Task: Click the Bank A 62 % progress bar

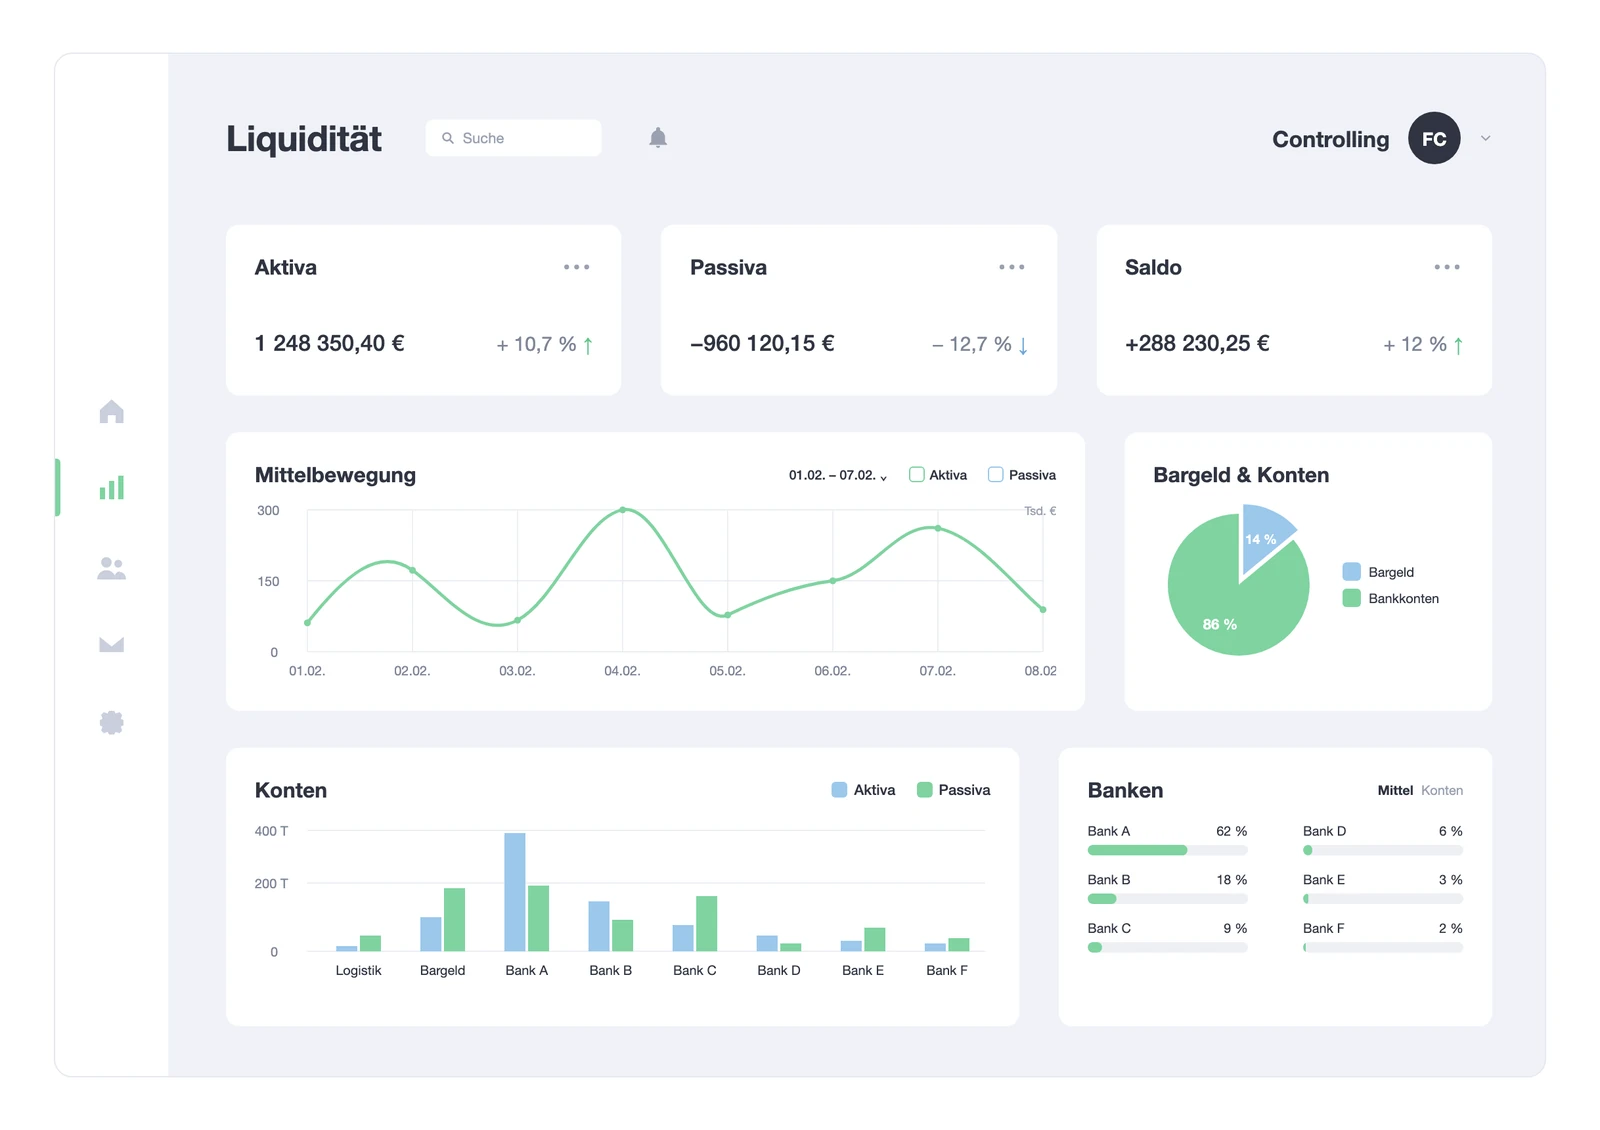Action: (x=1167, y=850)
